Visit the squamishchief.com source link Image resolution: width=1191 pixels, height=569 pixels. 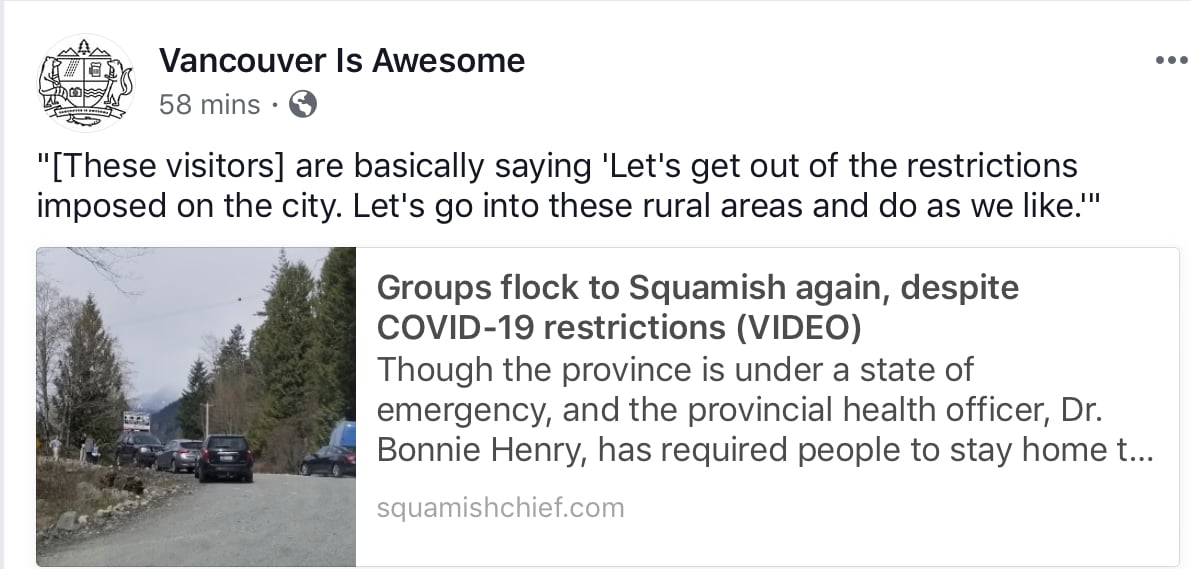tap(501, 507)
